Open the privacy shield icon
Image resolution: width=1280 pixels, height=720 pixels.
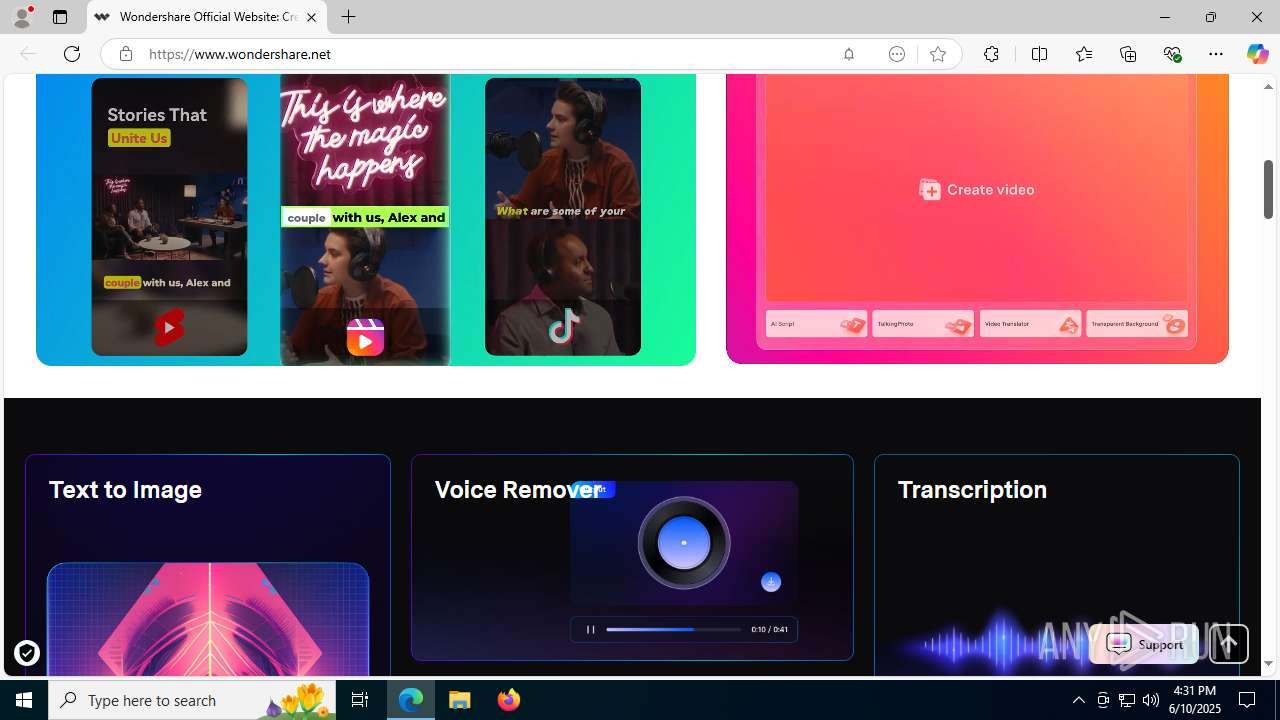[27, 653]
